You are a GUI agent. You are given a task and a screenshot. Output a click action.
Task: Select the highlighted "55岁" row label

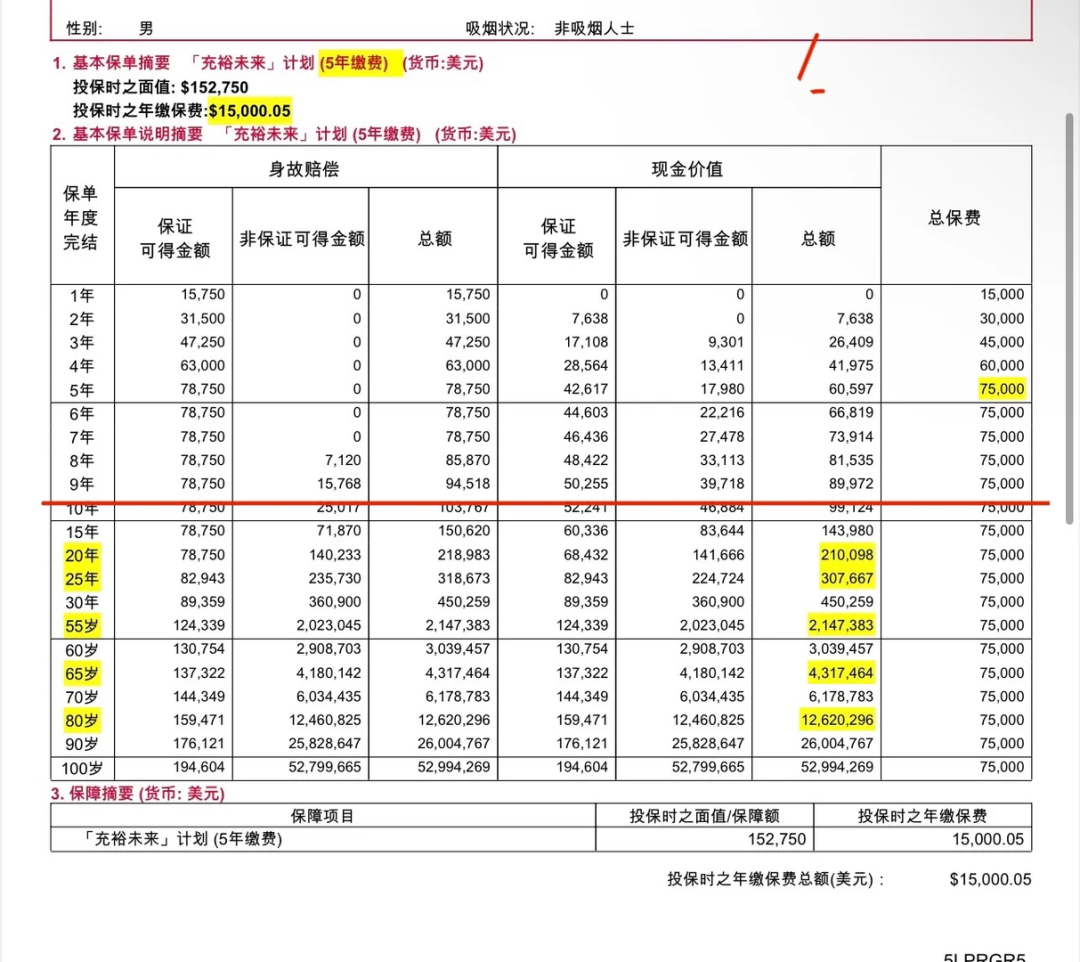(84, 626)
